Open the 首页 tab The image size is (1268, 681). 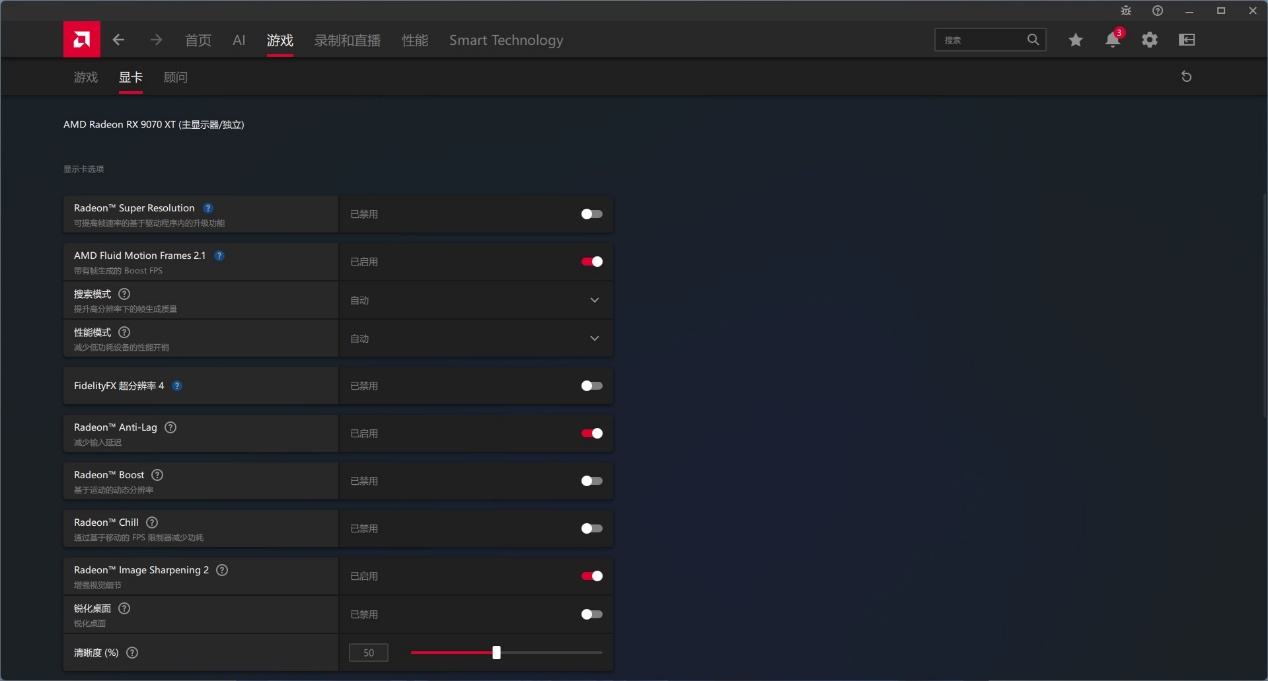pyautogui.click(x=198, y=40)
